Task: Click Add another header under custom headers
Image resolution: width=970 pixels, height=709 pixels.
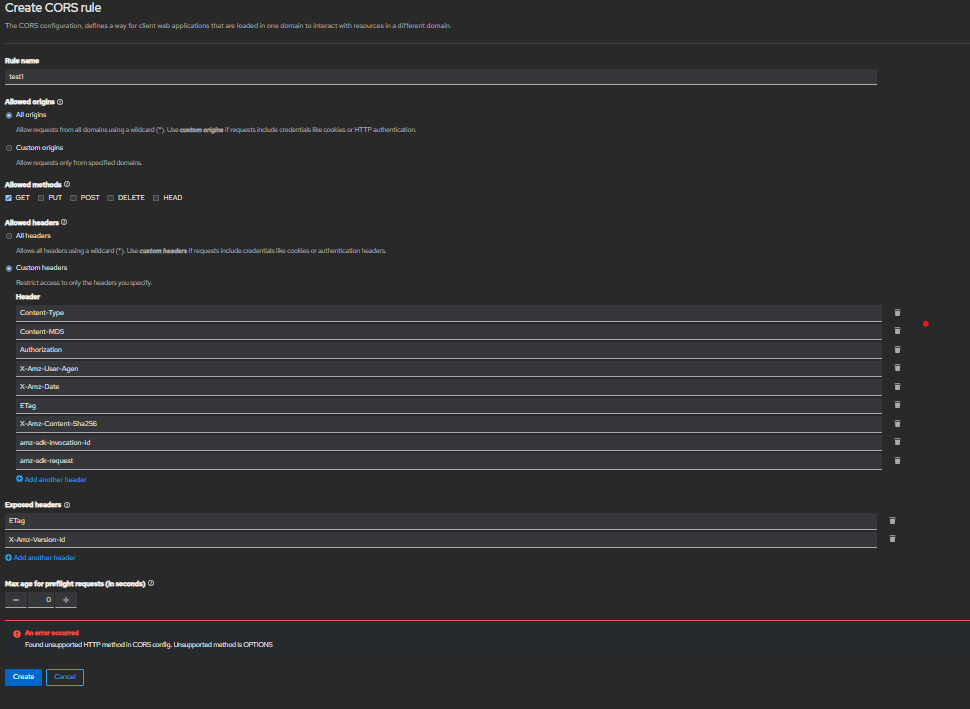Action: coord(55,480)
